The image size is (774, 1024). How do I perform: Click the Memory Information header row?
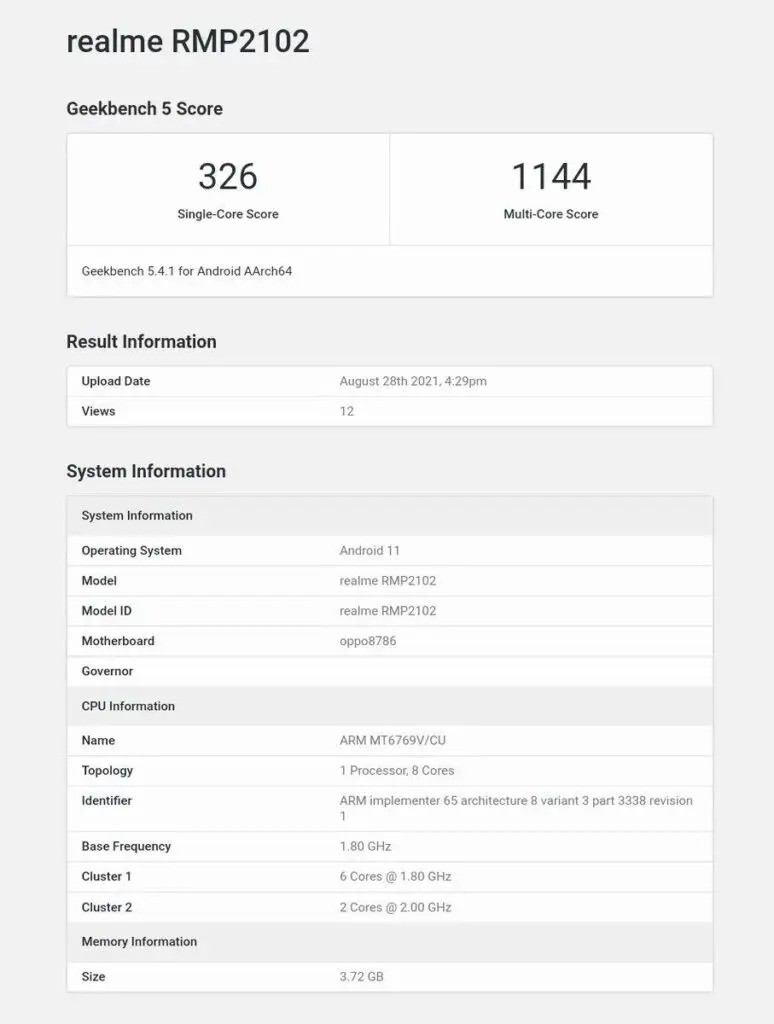(390, 942)
